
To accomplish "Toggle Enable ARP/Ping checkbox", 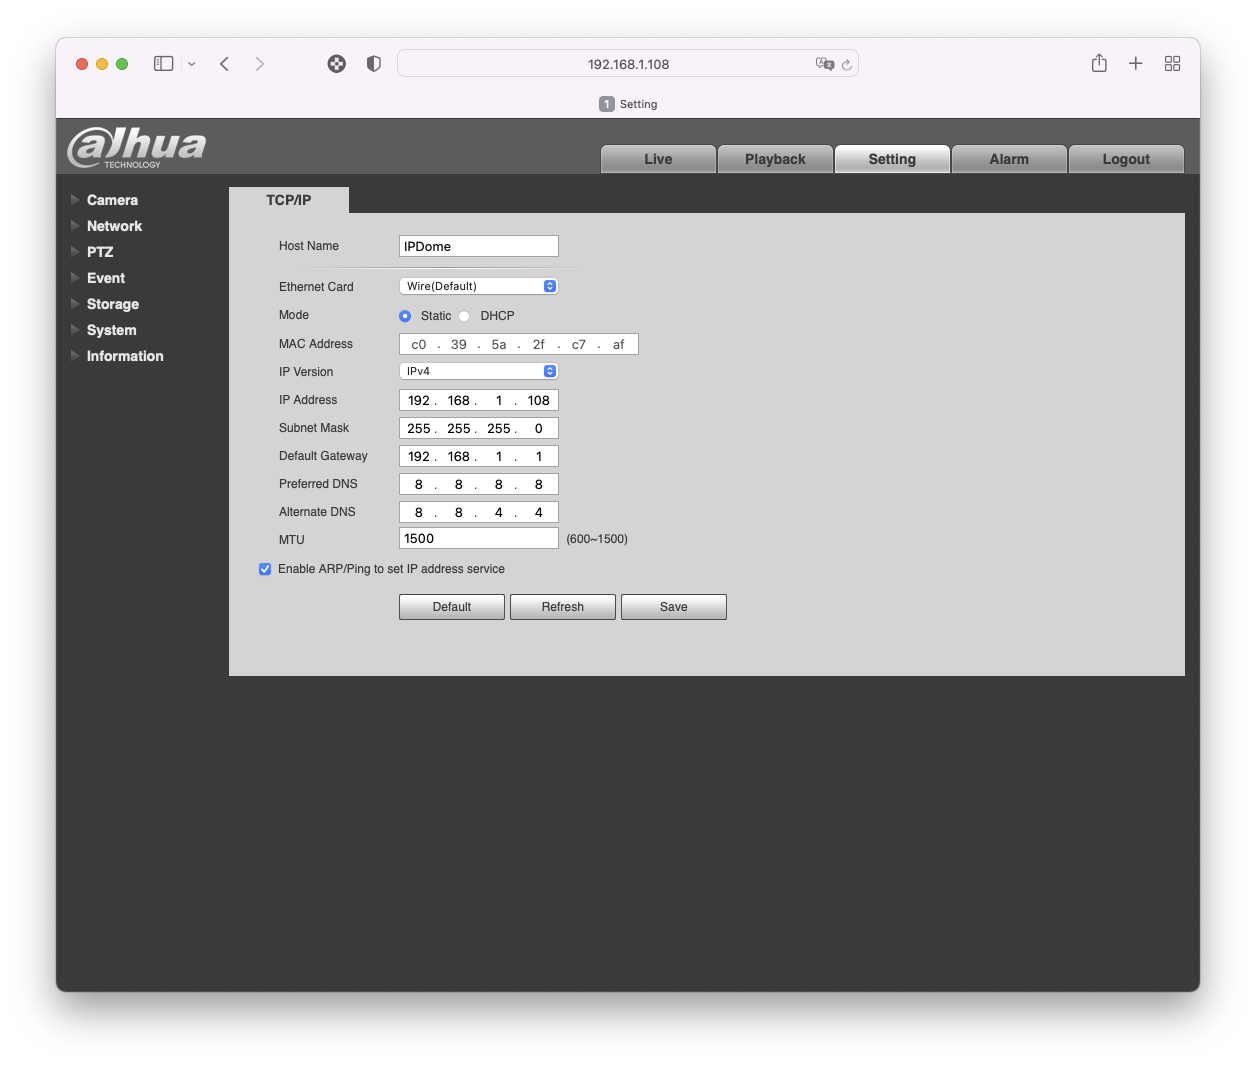I will point(265,569).
